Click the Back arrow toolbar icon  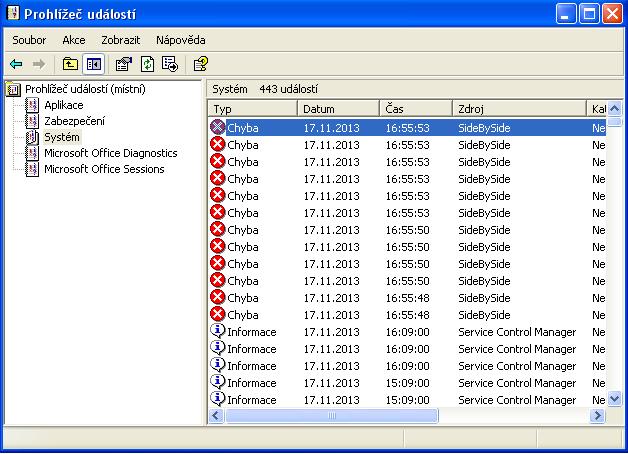tap(16, 64)
